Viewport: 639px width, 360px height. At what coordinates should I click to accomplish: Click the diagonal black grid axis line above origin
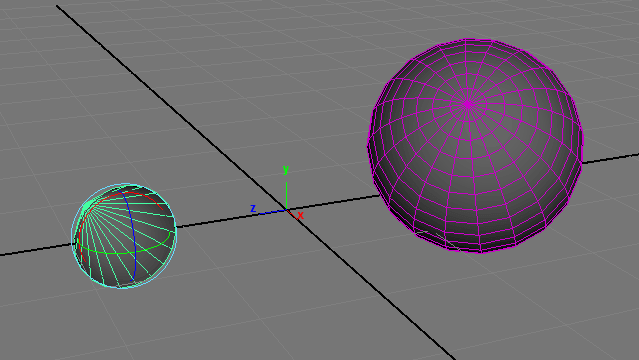pyautogui.click(x=171, y=108)
